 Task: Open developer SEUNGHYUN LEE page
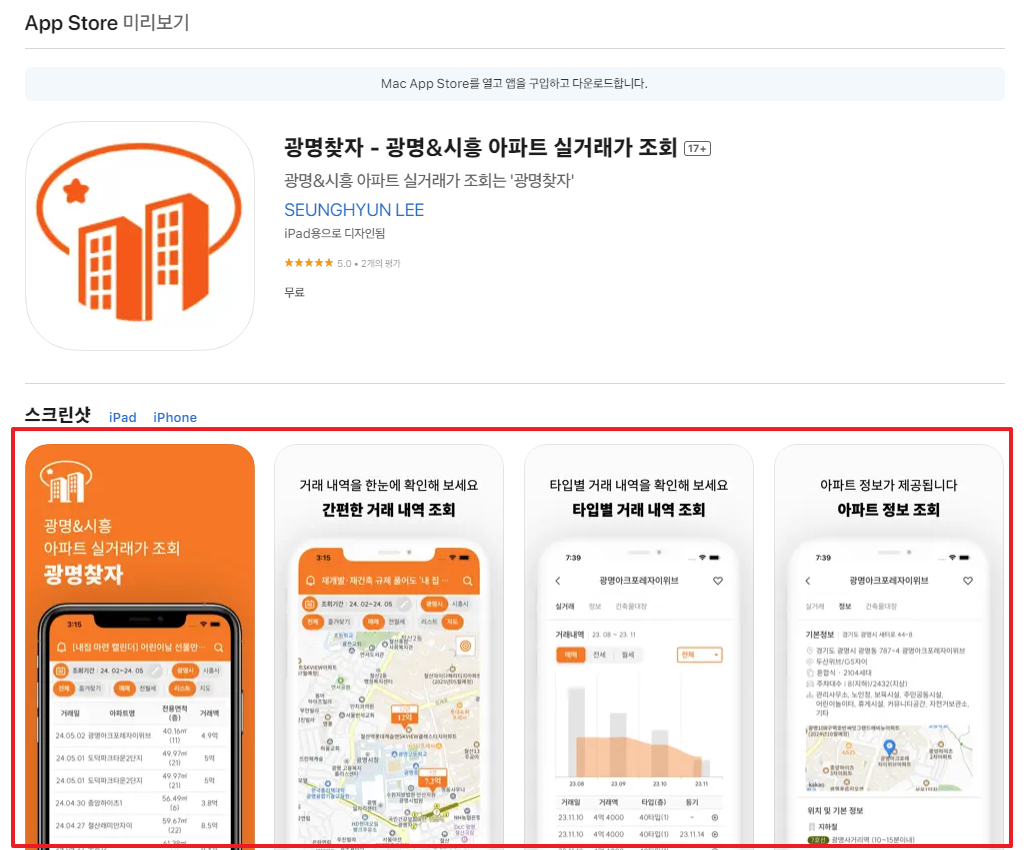coord(354,210)
